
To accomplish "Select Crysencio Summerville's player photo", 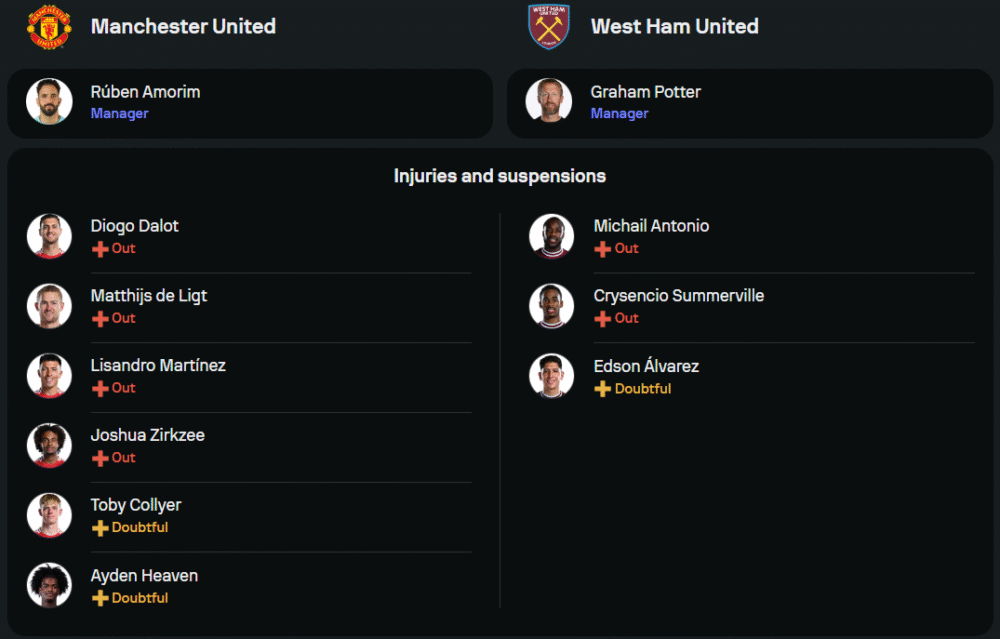I will tap(551, 306).
